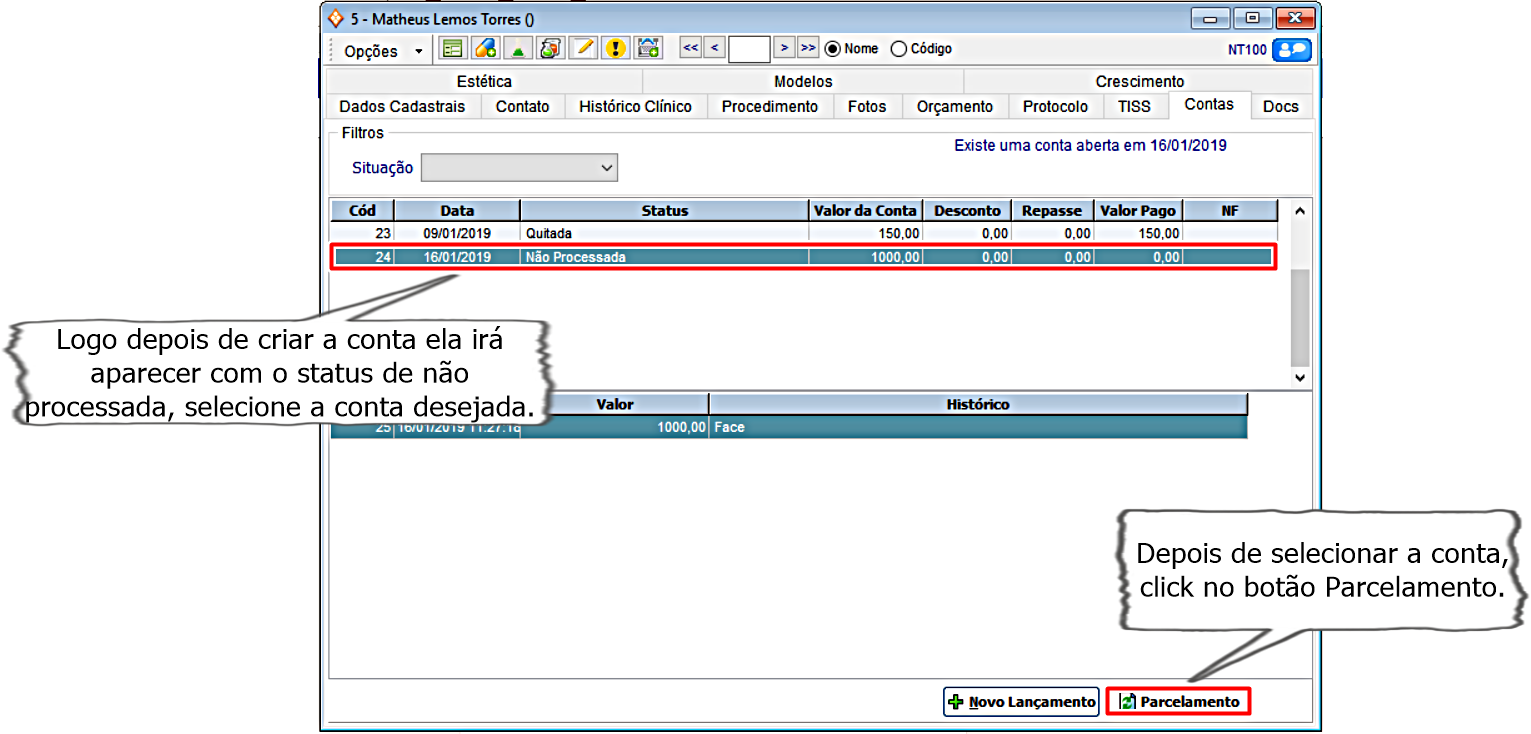Select the Nome radio button
Screen dimensions: 1531x734
tap(832, 49)
